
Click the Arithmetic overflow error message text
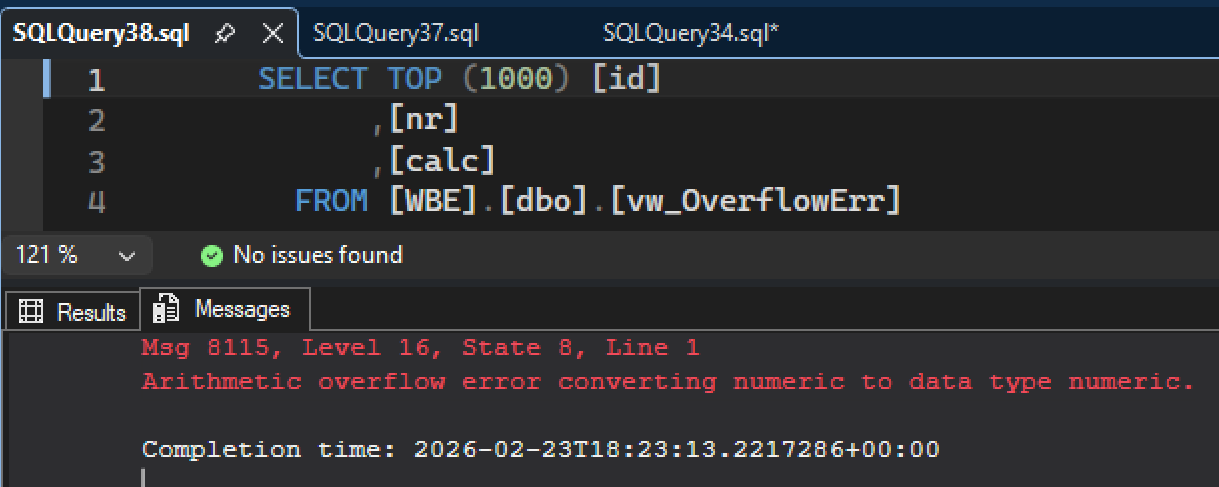point(668,381)
